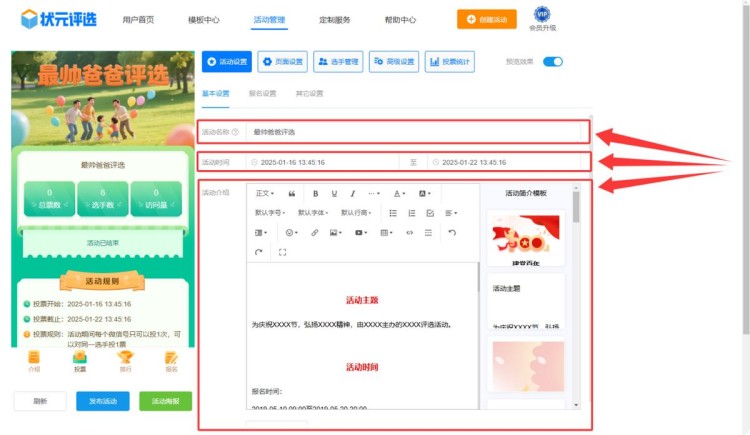Image resolution: width=750 pixels, height=435 pixels.
Task: Select the first 活动简介模板 thumbnail
Action: coord(526,238)
